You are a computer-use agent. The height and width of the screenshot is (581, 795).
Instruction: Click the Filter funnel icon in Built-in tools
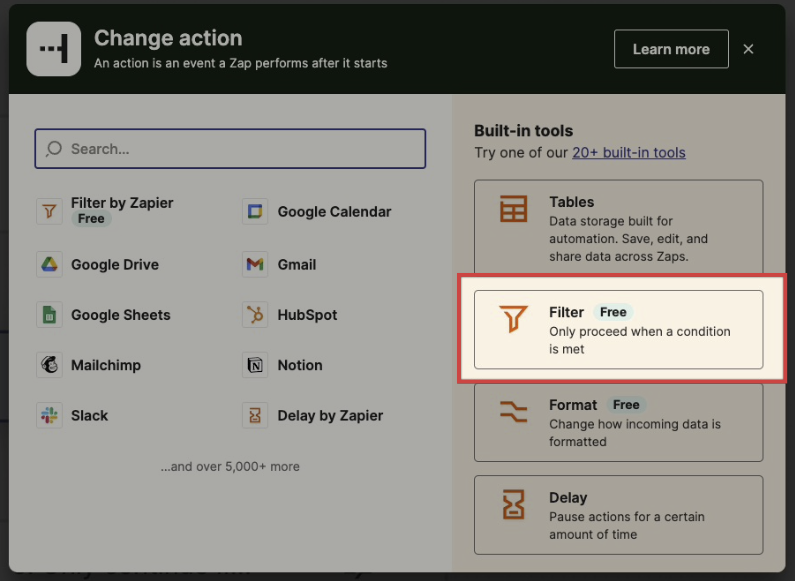click(x=513, y=319)
